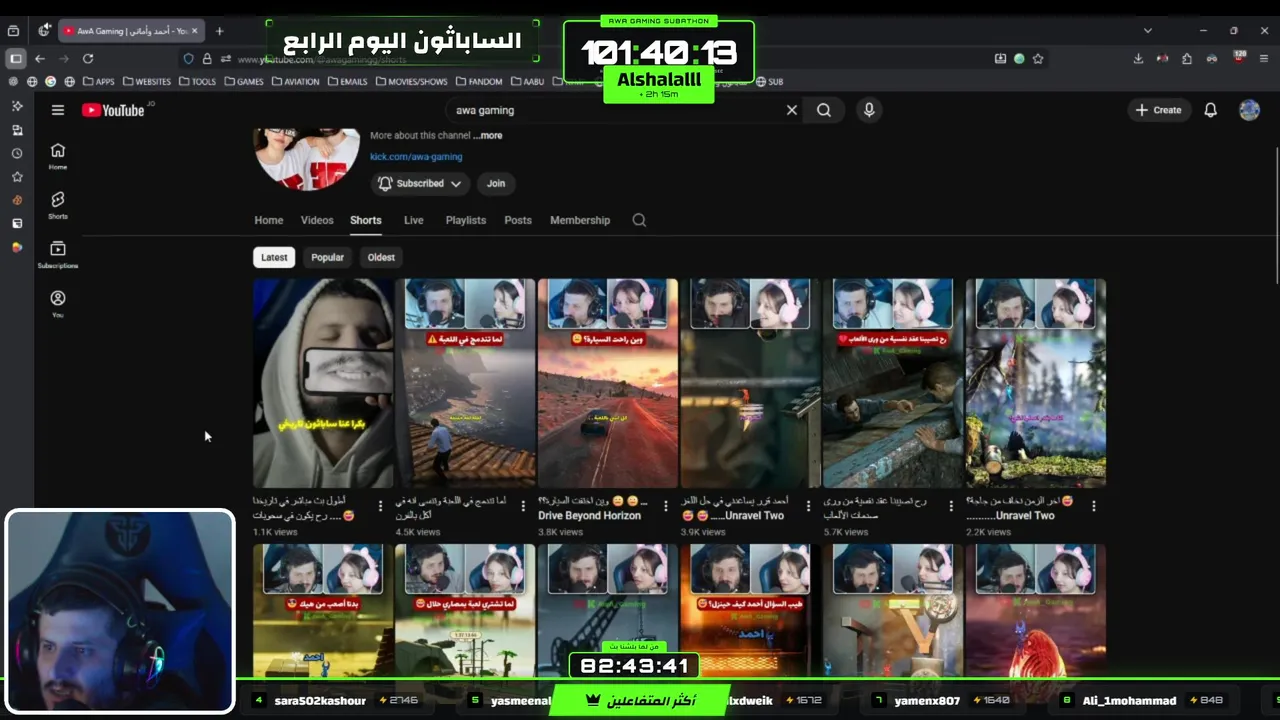The height and width of the screenshot is (720, 1280).
Task: Open the Drive Beyond Horizon short thumbnail
Action: [x=608, y=383]
